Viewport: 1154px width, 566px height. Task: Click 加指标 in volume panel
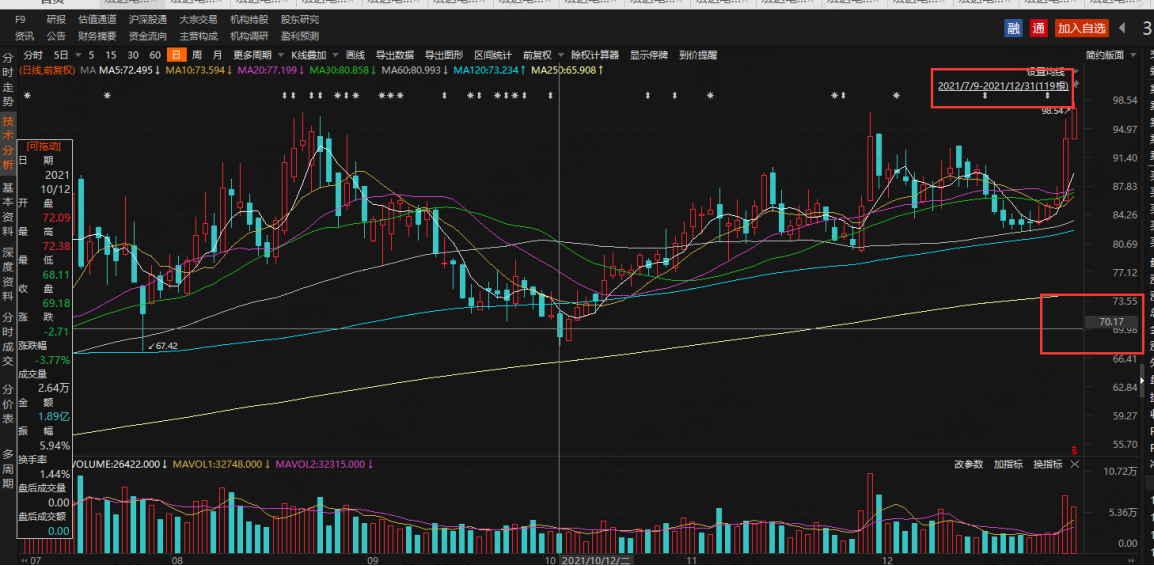1008,464
